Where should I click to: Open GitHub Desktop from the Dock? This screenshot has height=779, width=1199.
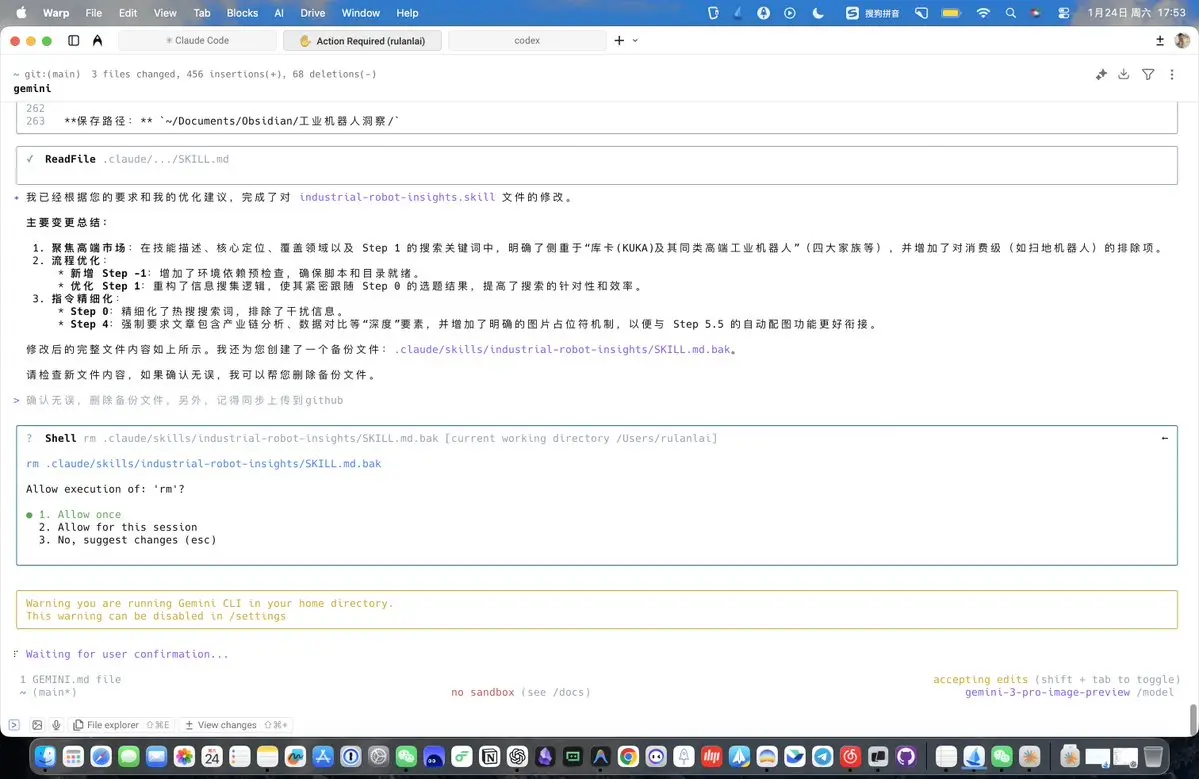906,757
